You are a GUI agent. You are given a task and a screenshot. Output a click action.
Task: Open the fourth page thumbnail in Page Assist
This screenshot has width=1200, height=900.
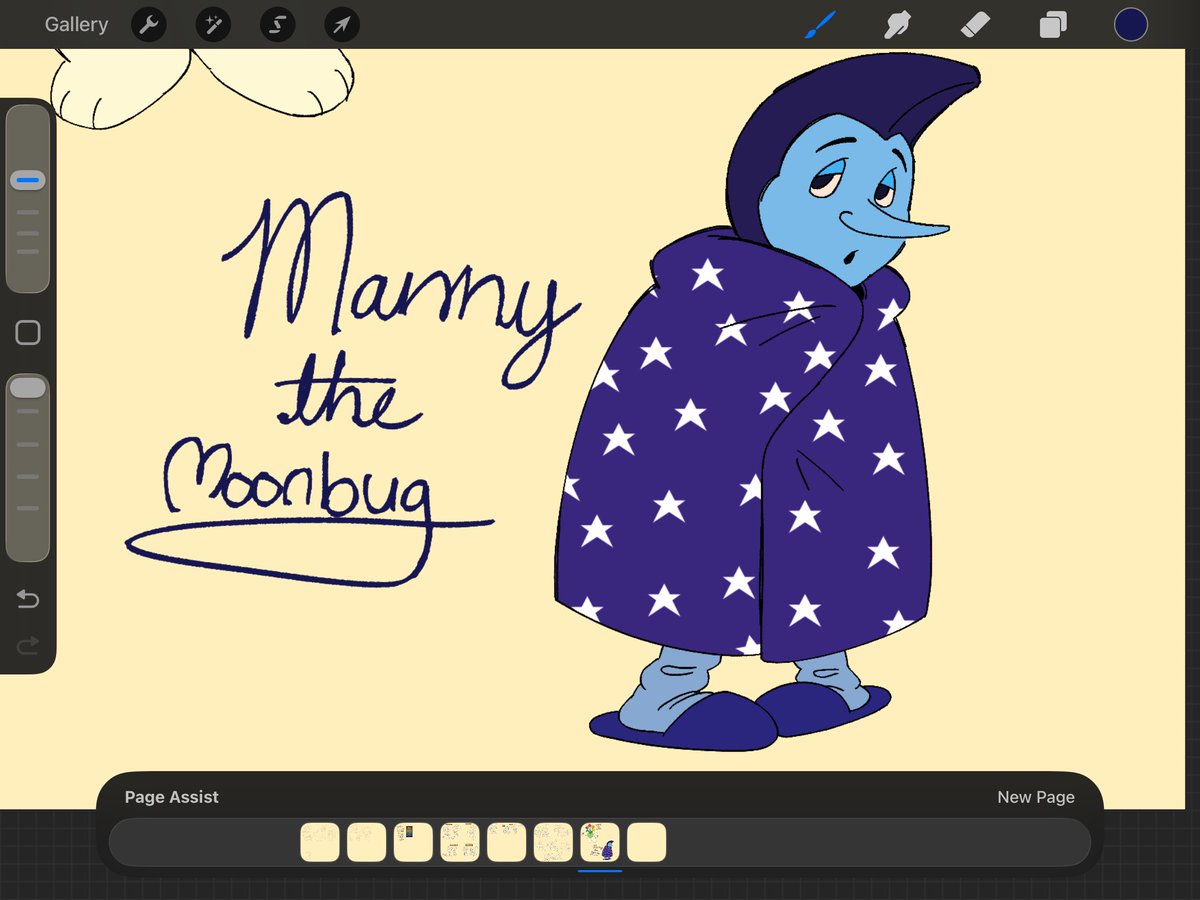click(x=460, y=842)
